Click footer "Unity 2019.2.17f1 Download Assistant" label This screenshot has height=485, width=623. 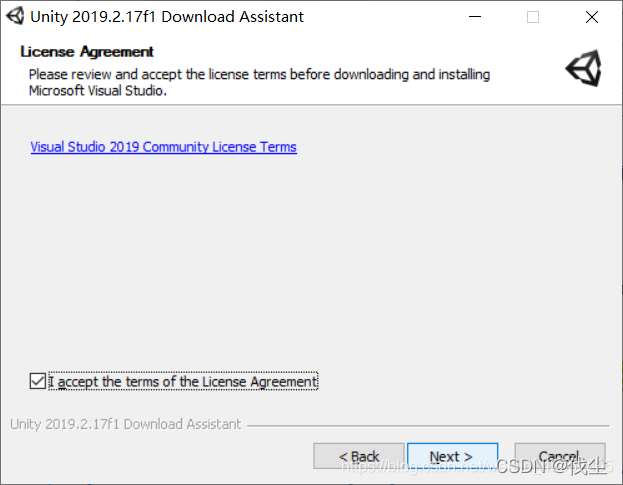coord(126,424)
